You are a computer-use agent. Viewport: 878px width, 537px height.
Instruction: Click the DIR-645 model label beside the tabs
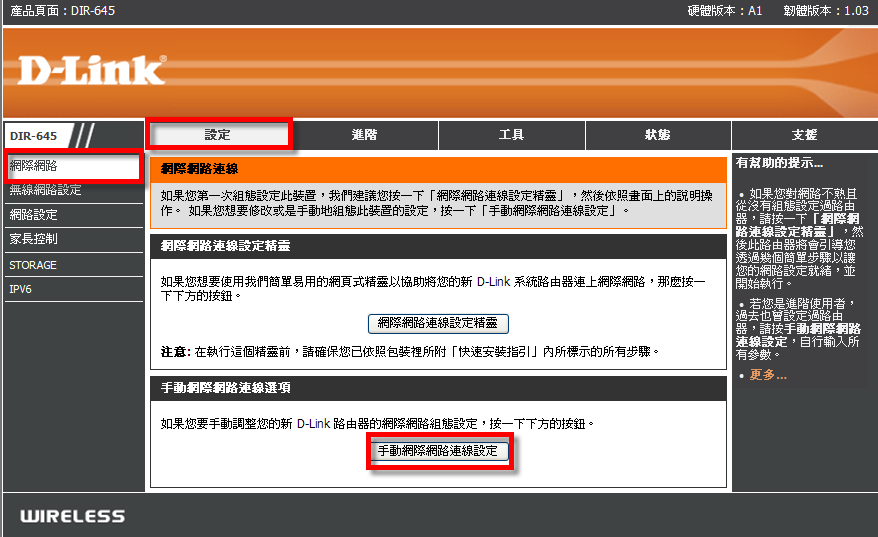[34, 136]
